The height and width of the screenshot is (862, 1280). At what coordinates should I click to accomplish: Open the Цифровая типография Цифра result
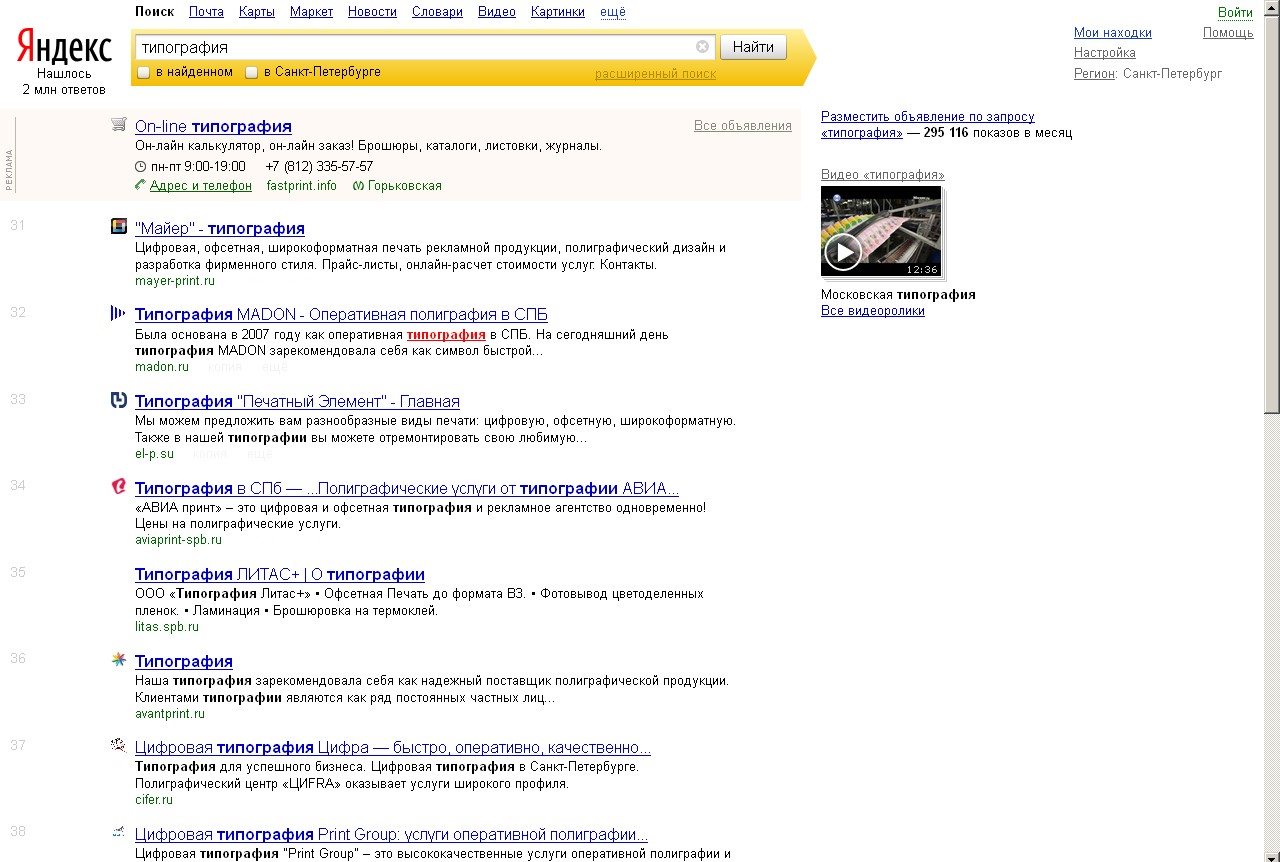[x=393, y=748]
